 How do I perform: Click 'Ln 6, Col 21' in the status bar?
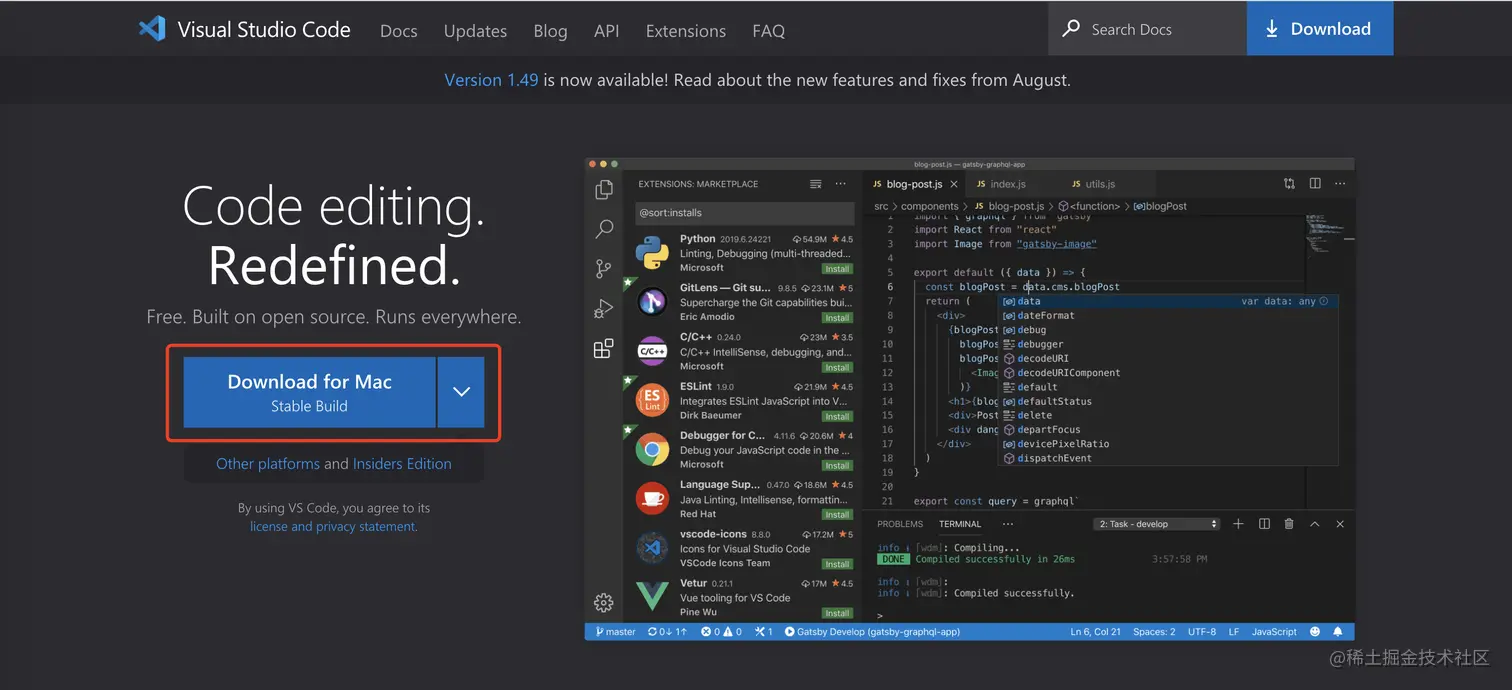1096,632
